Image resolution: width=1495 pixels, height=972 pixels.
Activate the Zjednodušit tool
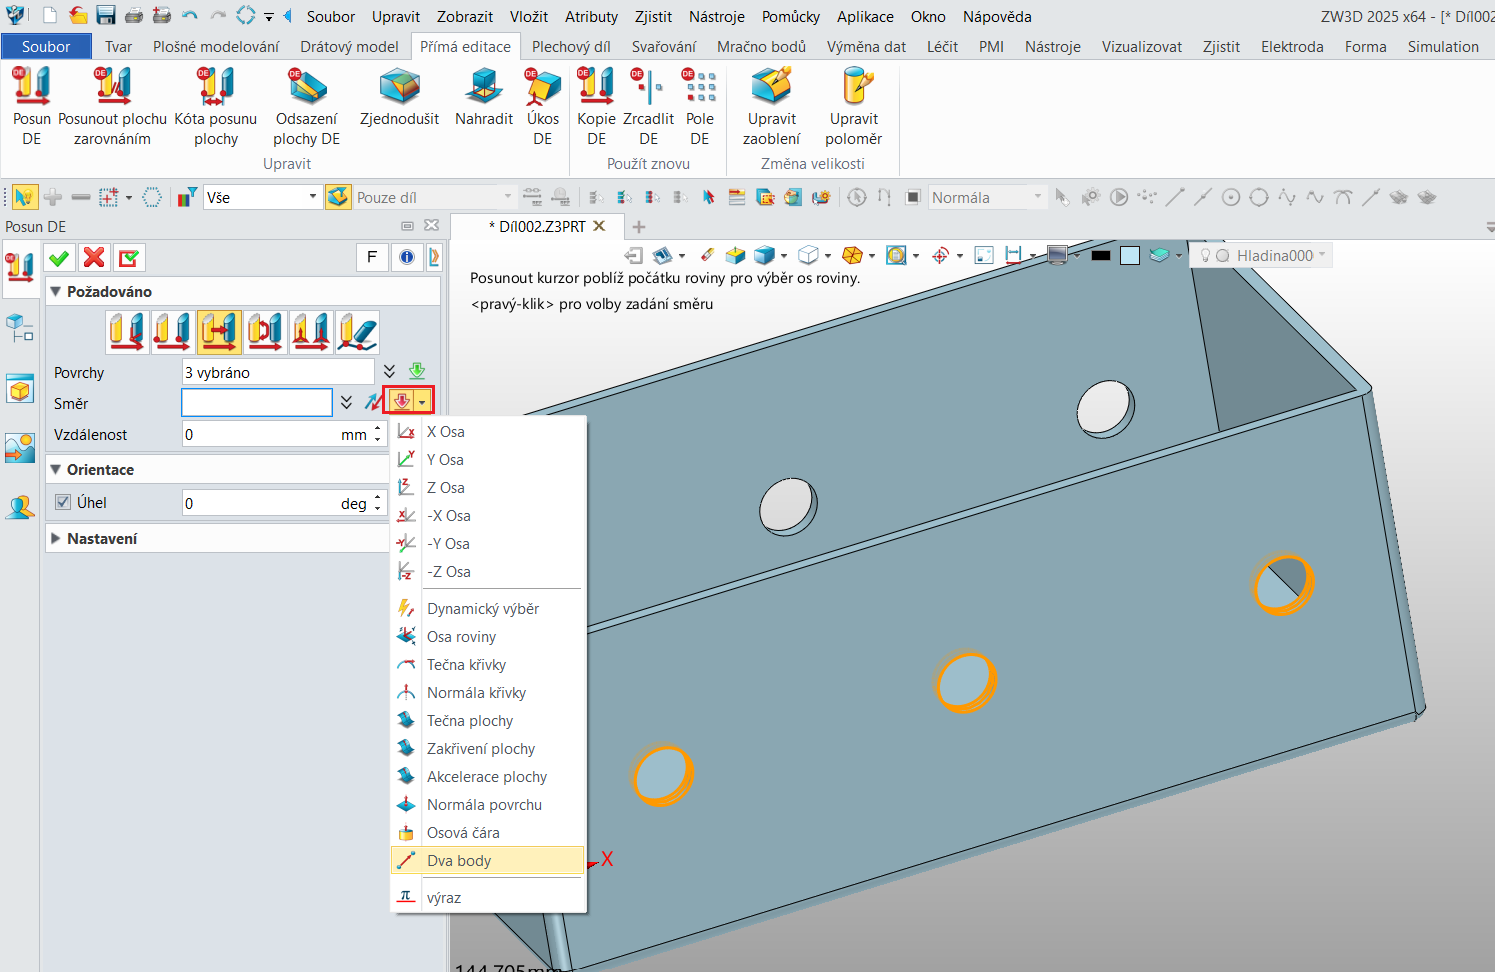coord(399,98)
